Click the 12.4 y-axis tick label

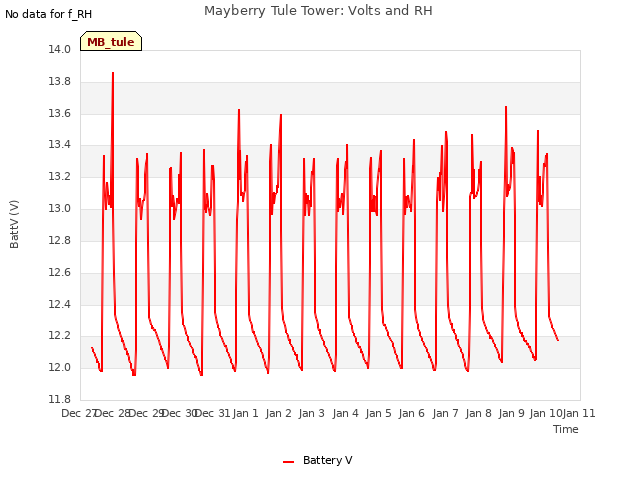[x=59, y=304]
